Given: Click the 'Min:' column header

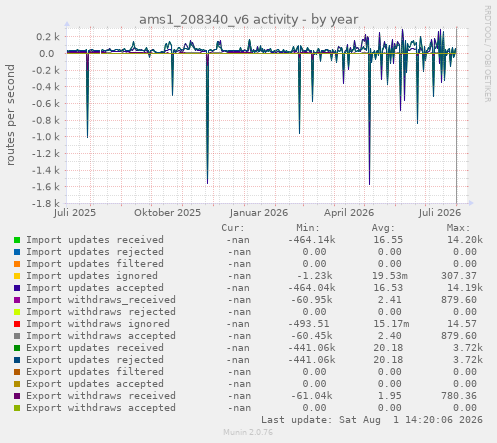Looking at the screenshot, I should tap(308, 228).
